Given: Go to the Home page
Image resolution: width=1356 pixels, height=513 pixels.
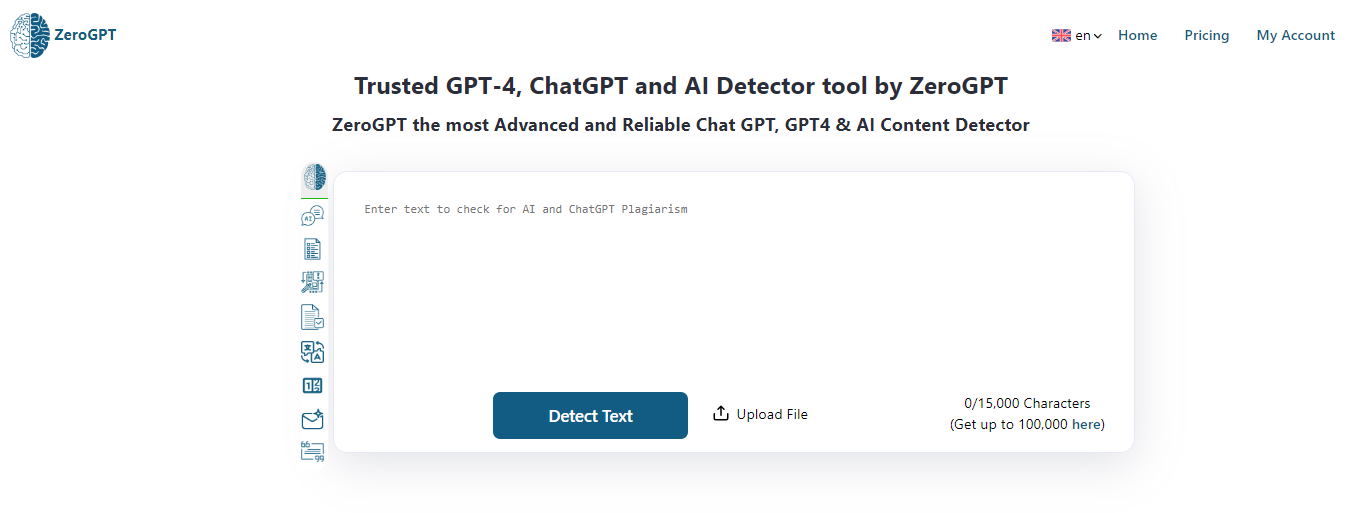Looking at the screenshot, I should pos(1137,35).
